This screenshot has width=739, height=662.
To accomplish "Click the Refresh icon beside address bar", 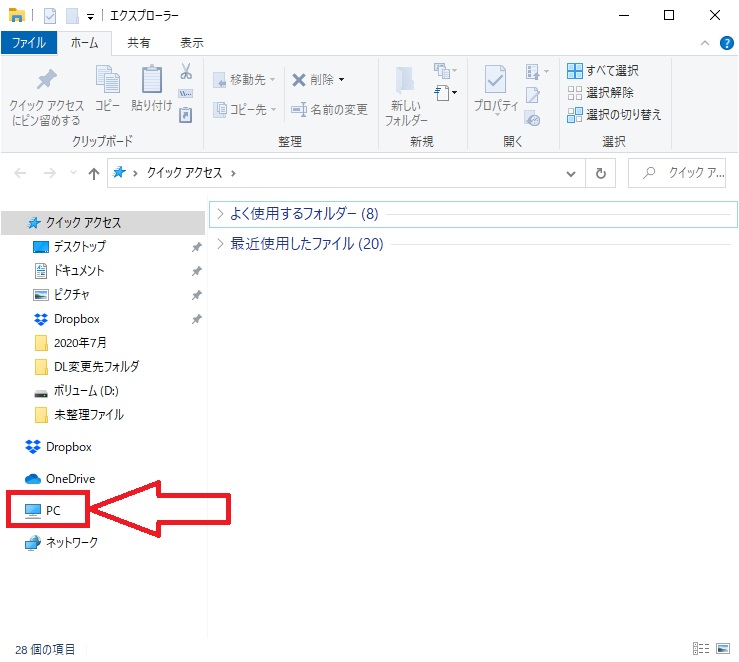I will tap(600, 173).
